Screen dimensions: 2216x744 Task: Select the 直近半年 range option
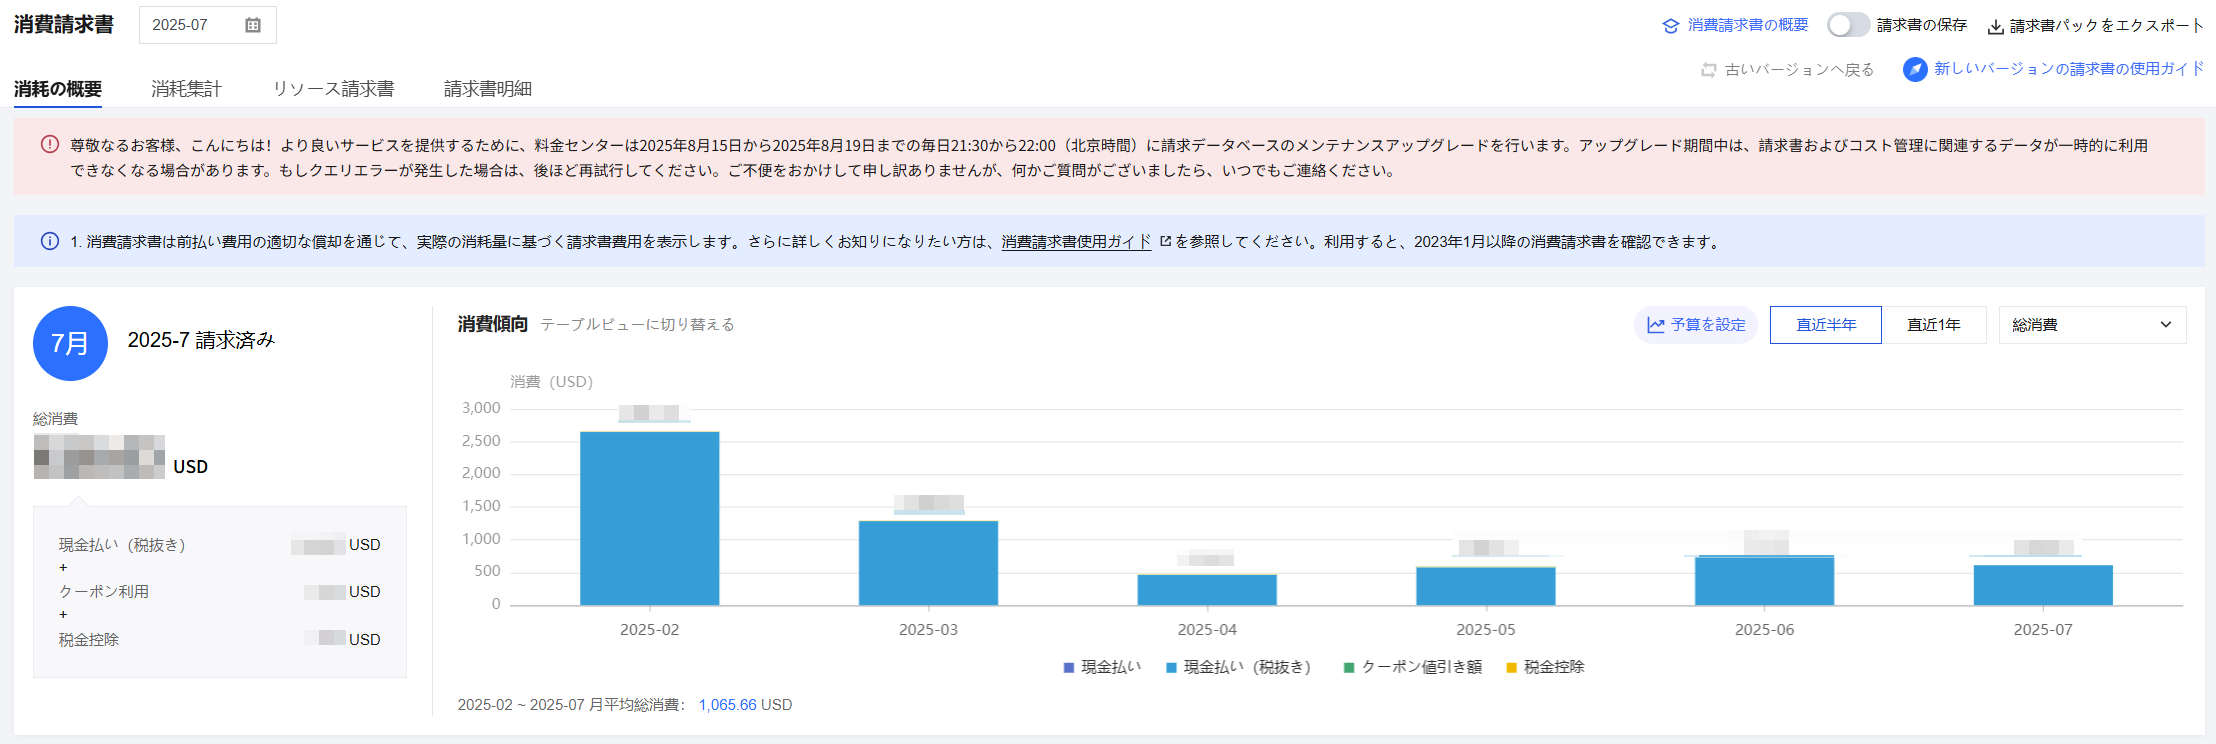tap(1826, 325)
